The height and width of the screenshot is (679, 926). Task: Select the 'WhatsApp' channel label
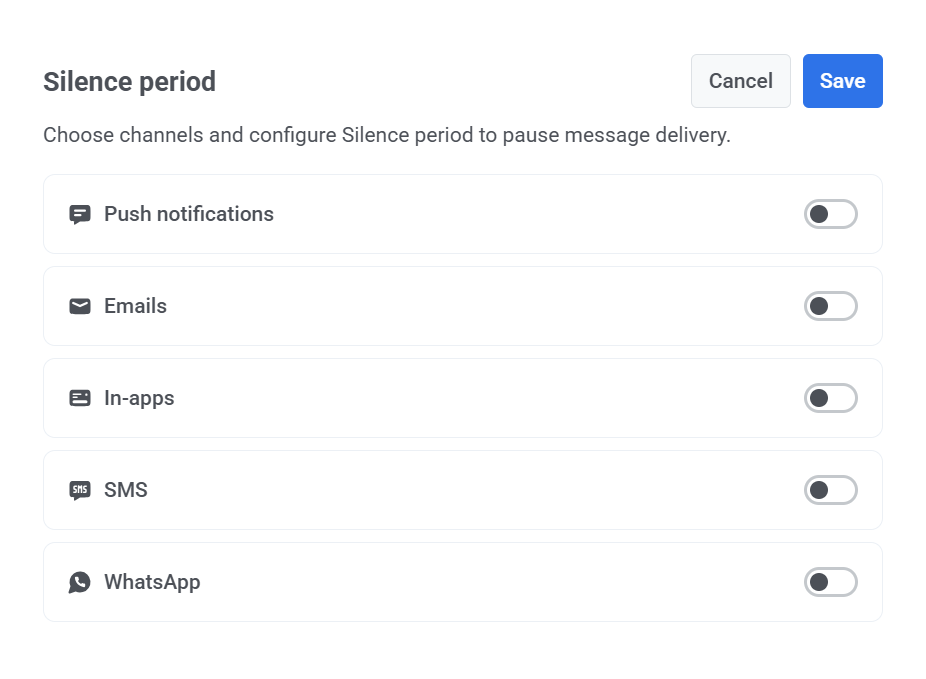tap(153, 582)
